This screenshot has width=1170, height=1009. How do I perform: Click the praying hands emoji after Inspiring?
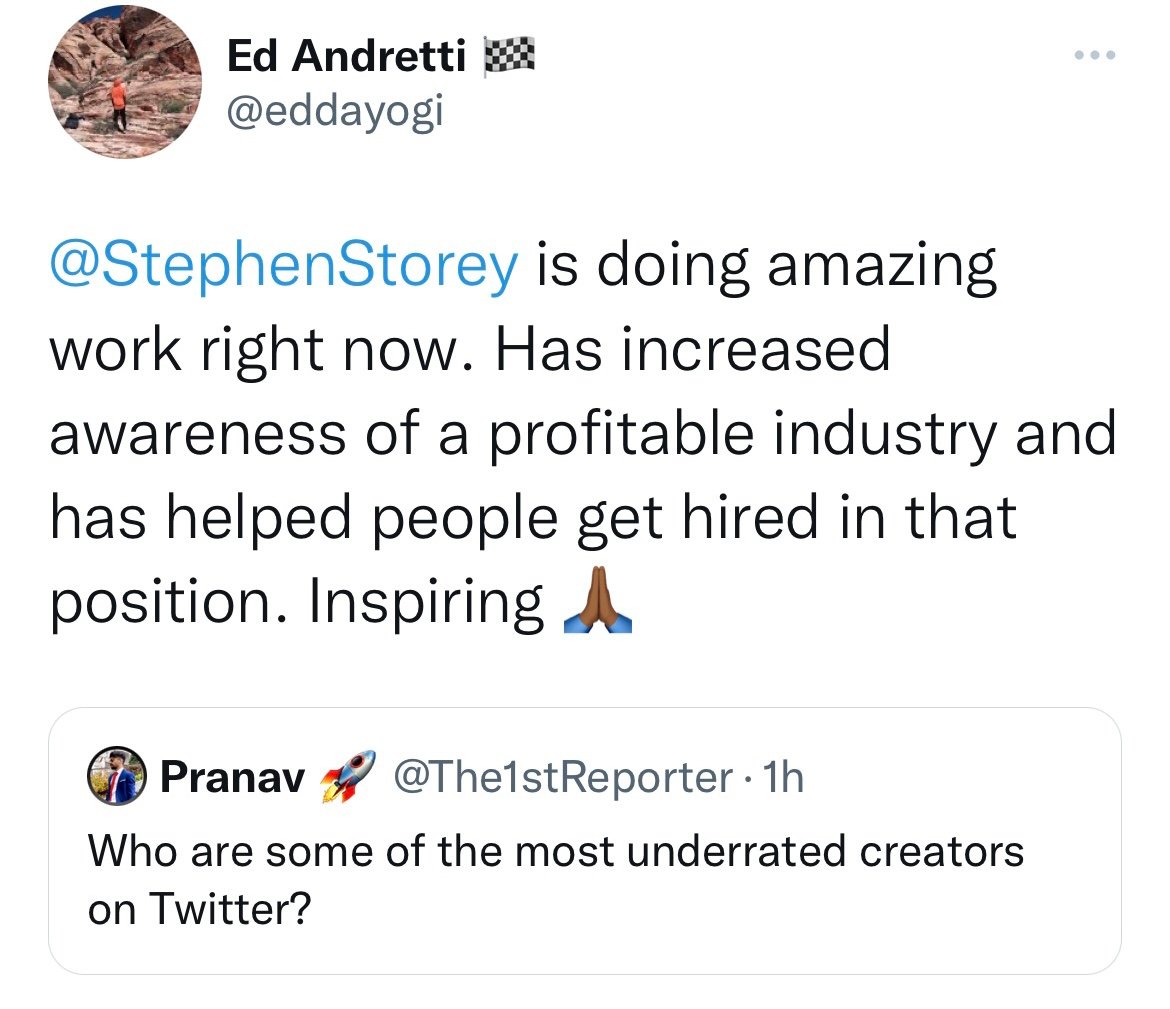(x=597, y=606)
